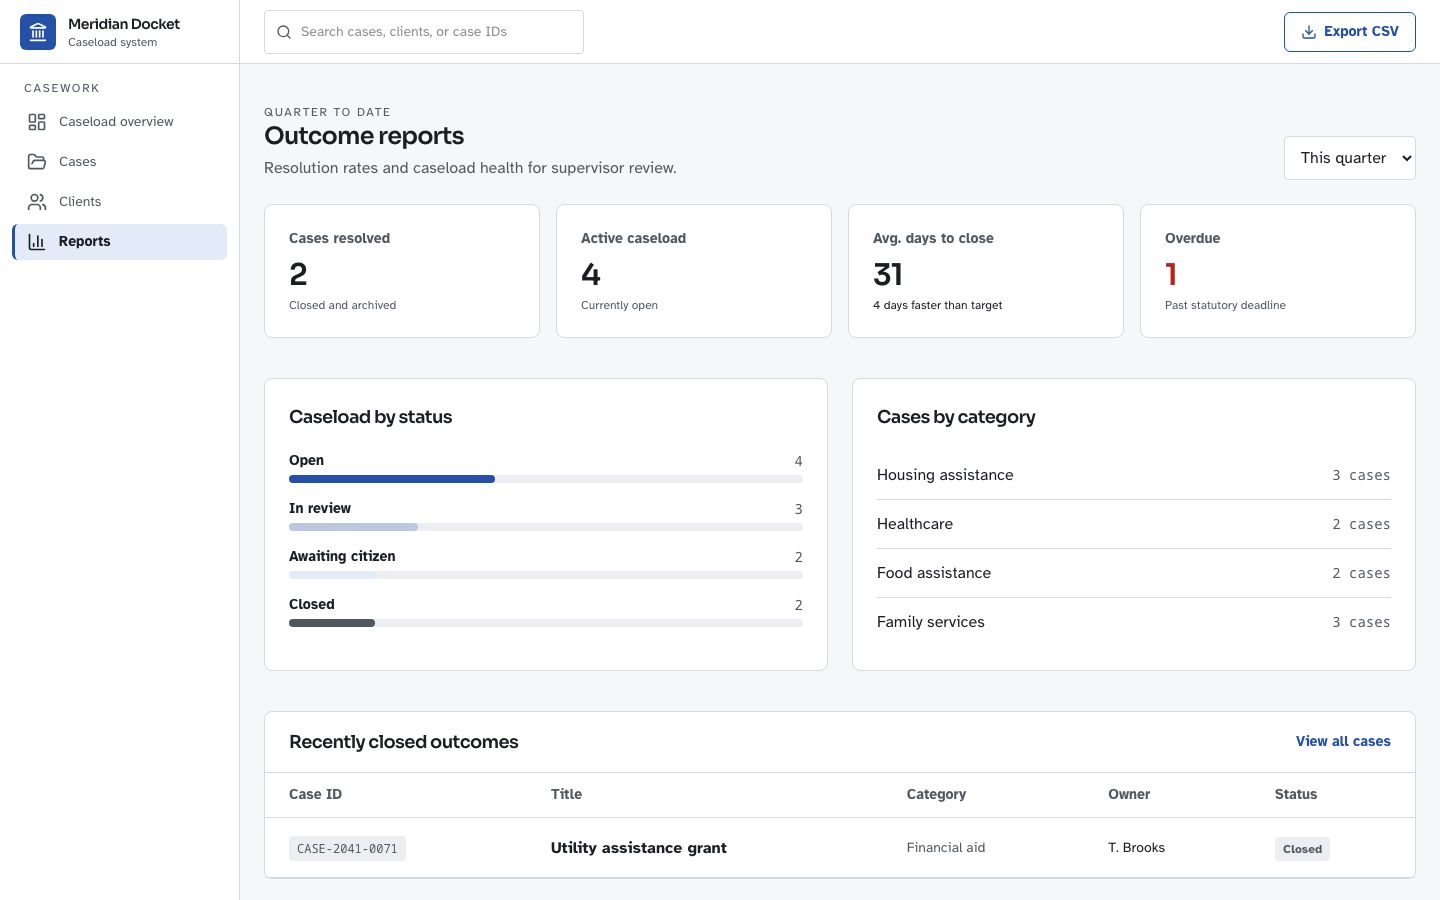Select the Cases resolved stat card
Image resolution: width=1440 pixels, height=900 pixels.
pyautogui.click(x=402, y=271)
